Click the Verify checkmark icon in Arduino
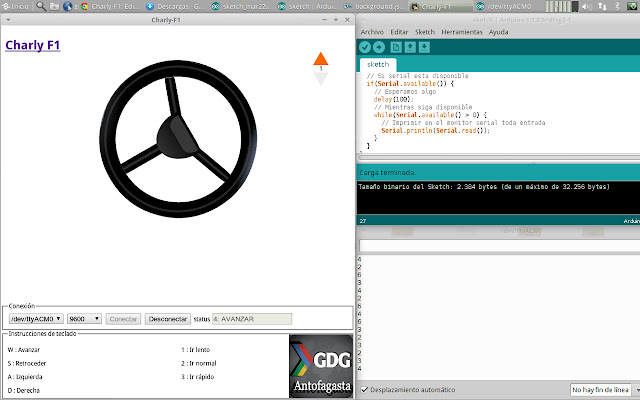Image resolution: width=640 pixels, height=400 pixels. click(x=364, y=47)
